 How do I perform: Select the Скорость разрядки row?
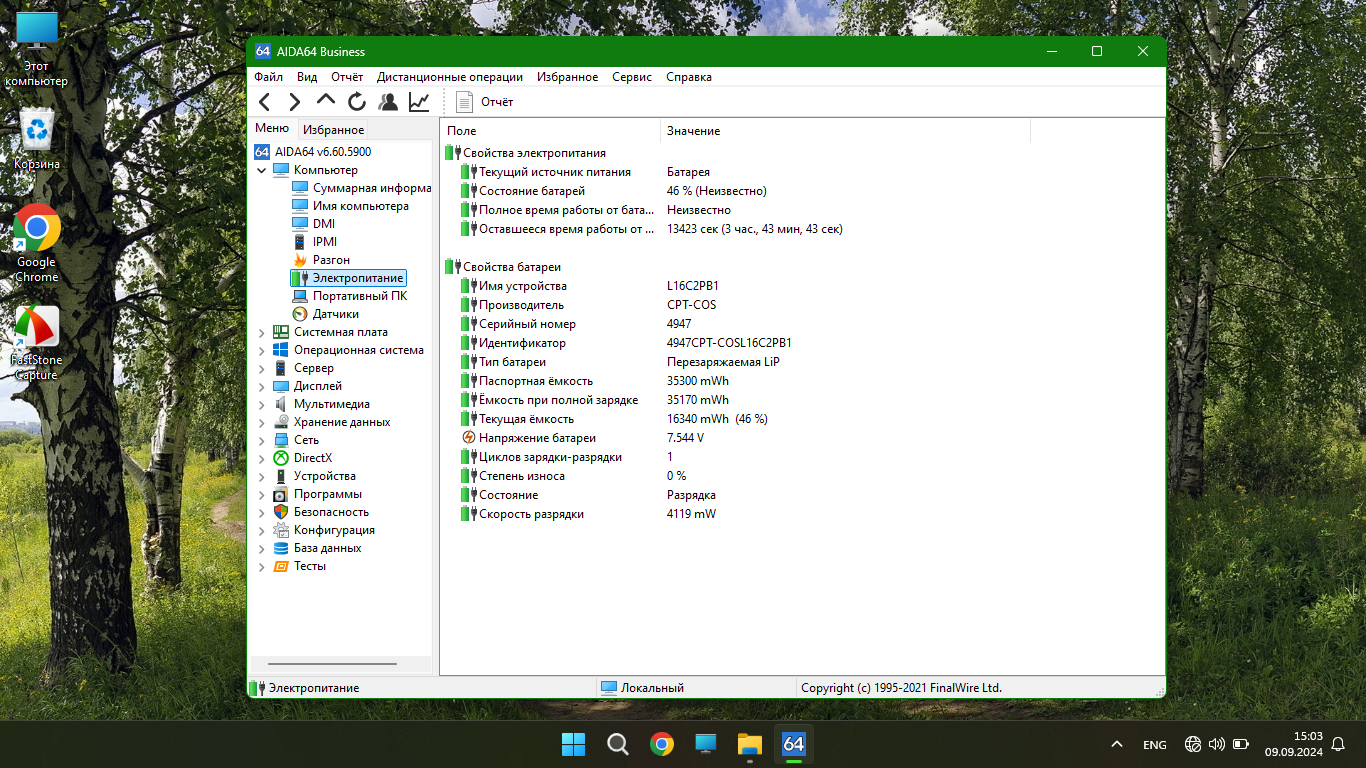pos(531,514)
